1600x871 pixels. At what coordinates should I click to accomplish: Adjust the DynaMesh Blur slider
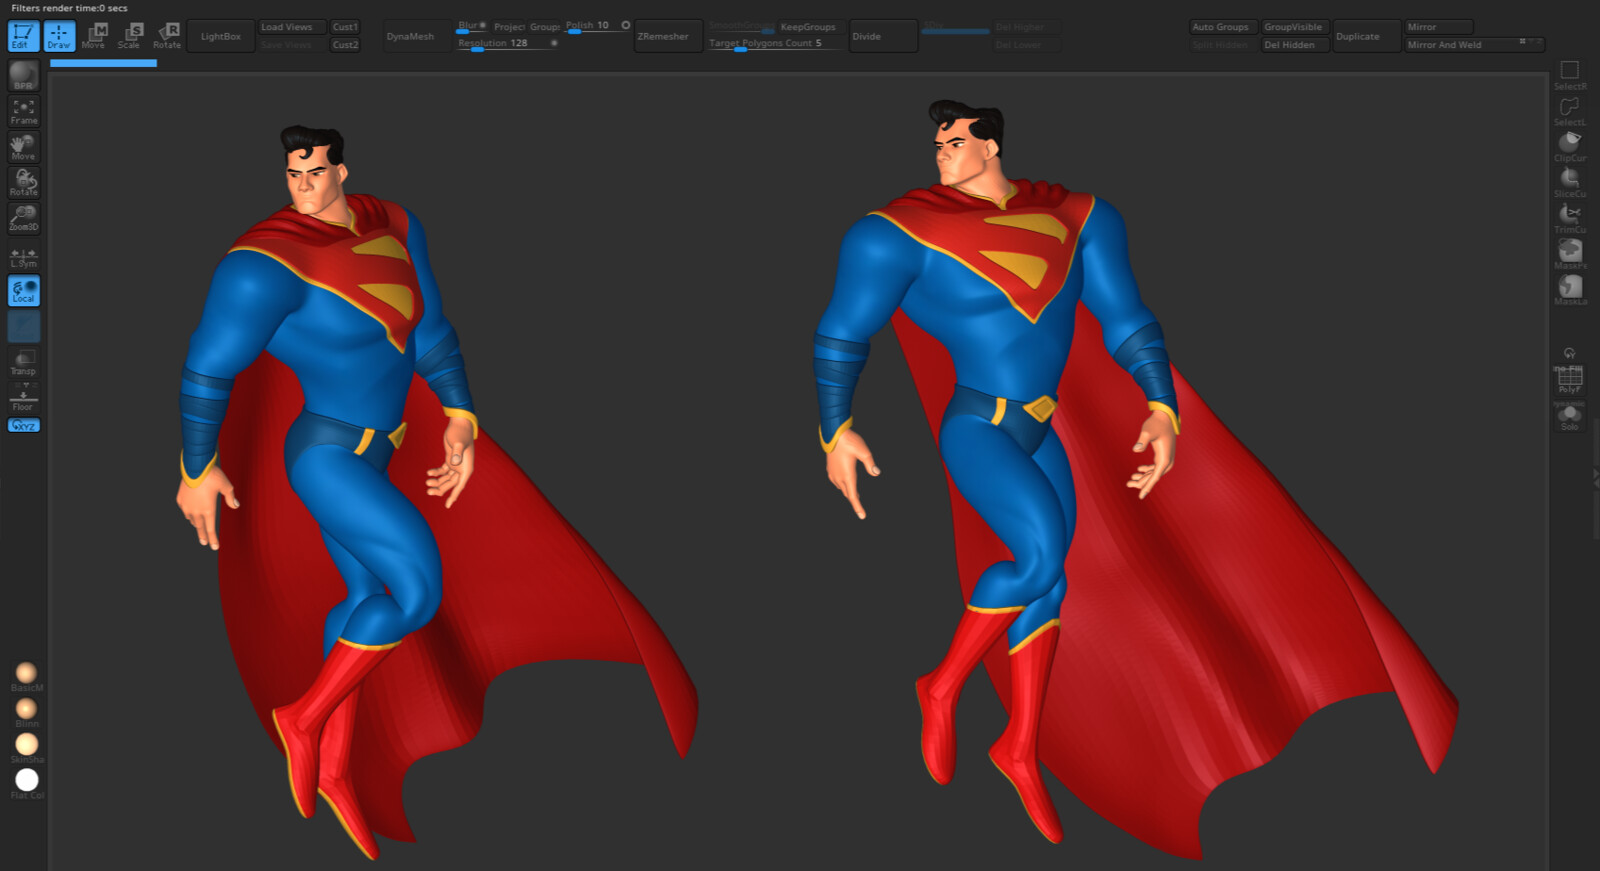point(472,27)
